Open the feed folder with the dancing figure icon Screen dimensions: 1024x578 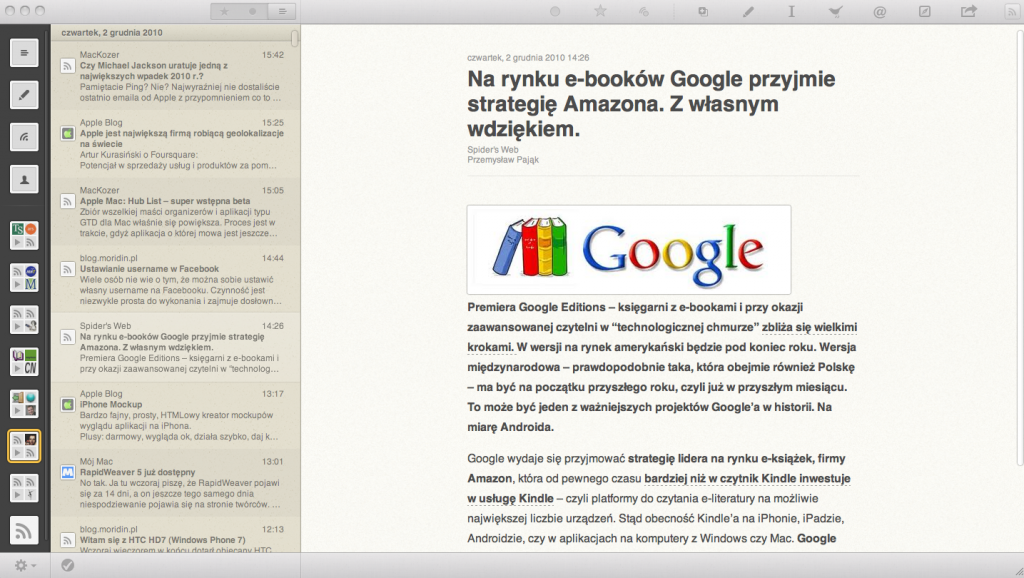pyautogui.click(x=24, y=488)
